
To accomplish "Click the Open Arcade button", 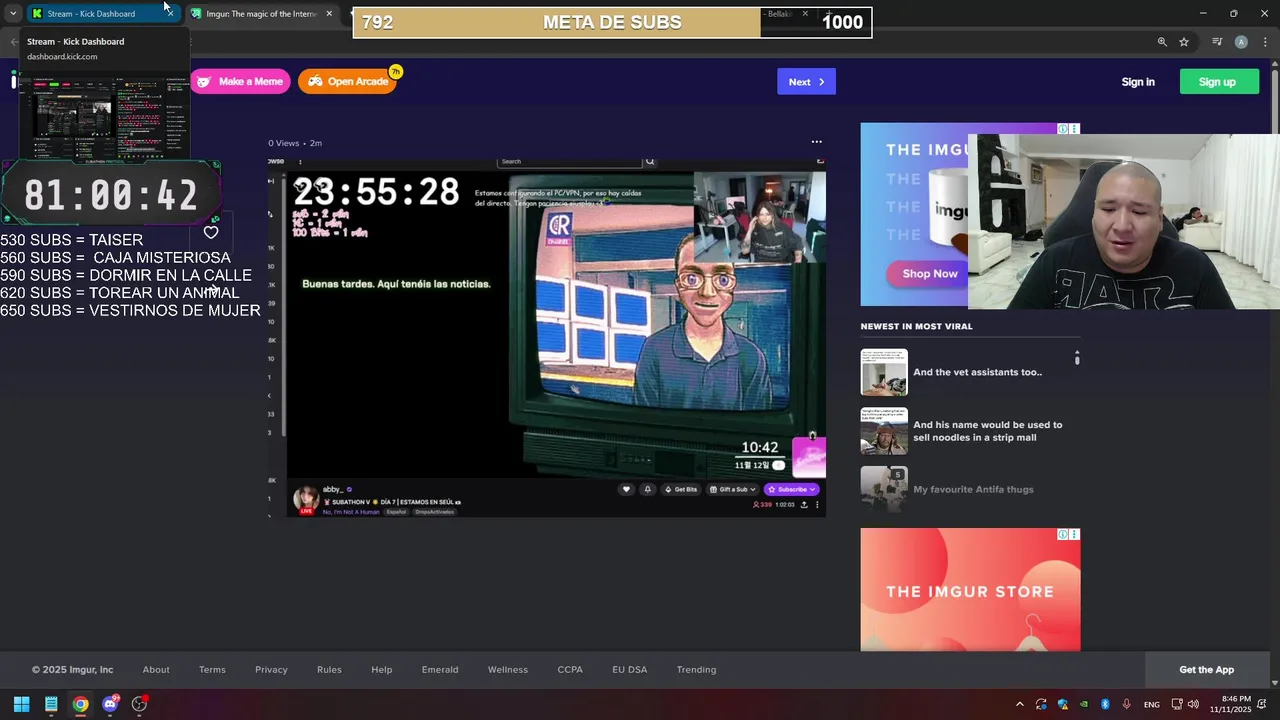I will [x=348, y=82].
